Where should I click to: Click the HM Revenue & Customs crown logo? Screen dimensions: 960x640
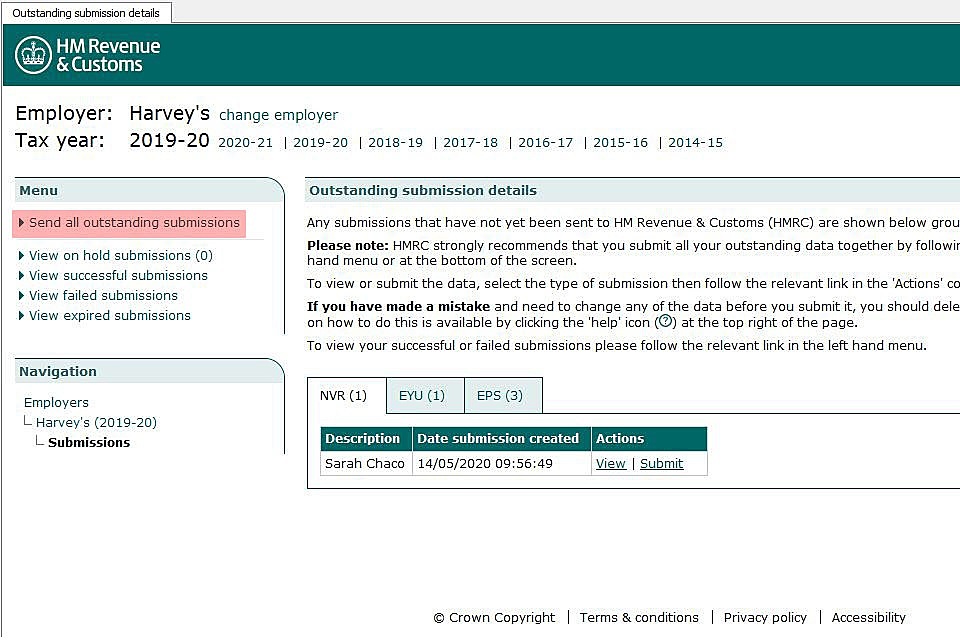click(34, 55)
